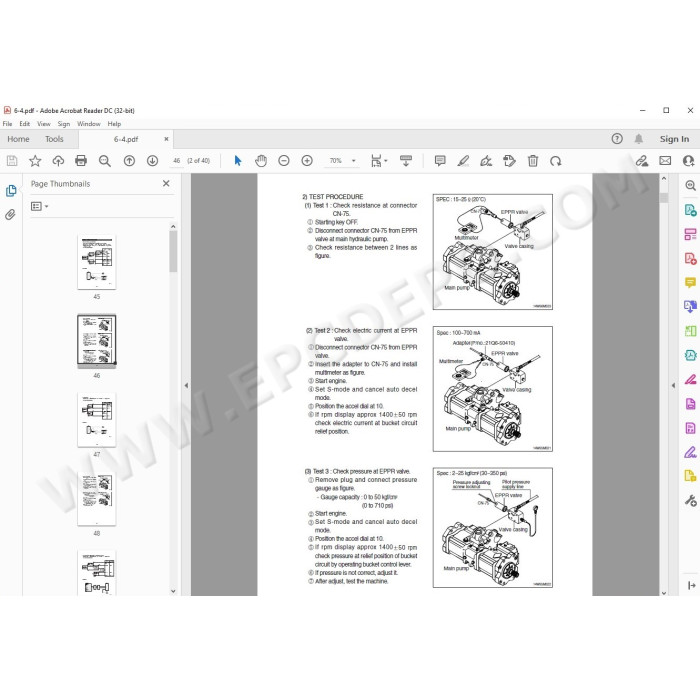The height and width of the screenshot is (700, 700).
Task: Switch to the Home tab
Action: (x=18, y=139)
